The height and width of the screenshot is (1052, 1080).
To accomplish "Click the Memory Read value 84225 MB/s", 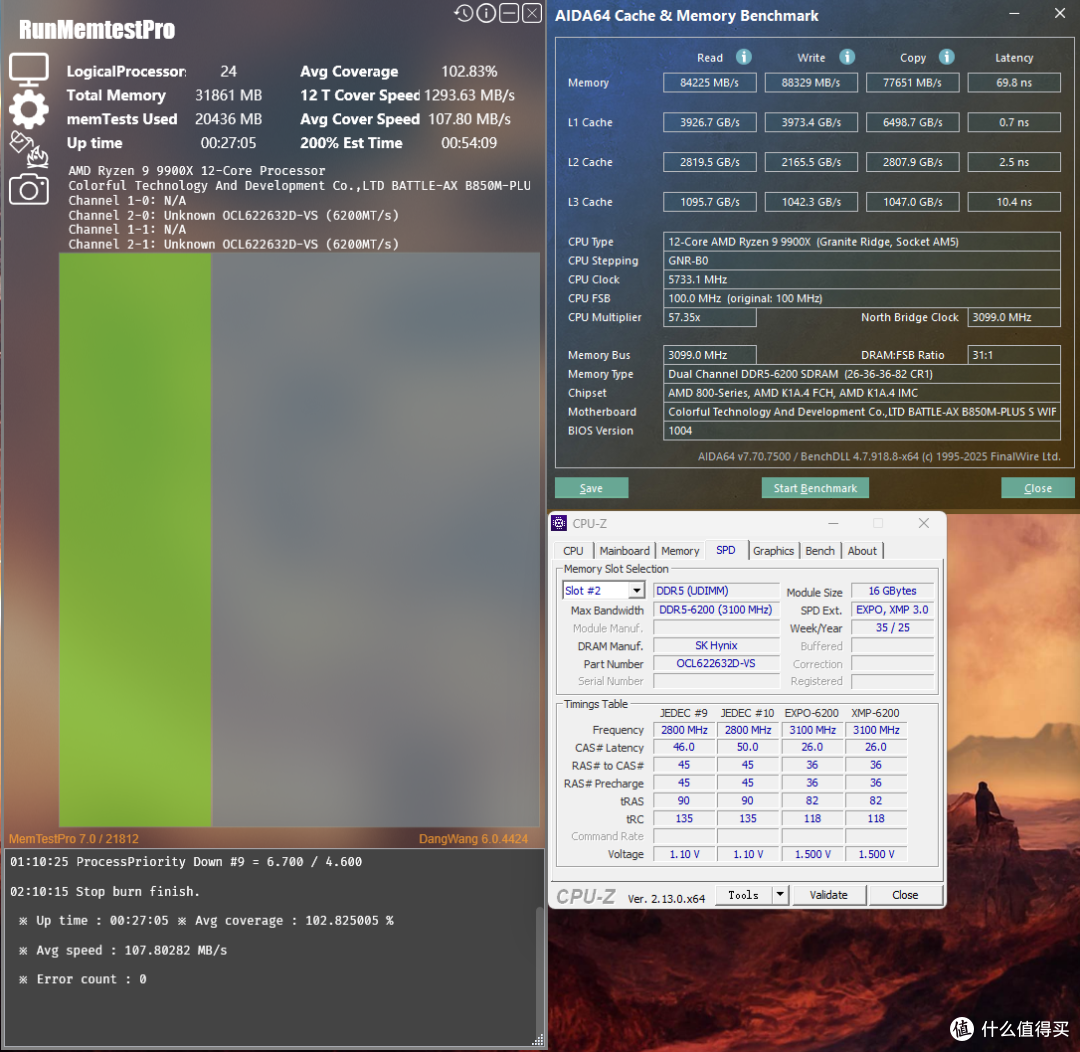I will pos(709,83).
